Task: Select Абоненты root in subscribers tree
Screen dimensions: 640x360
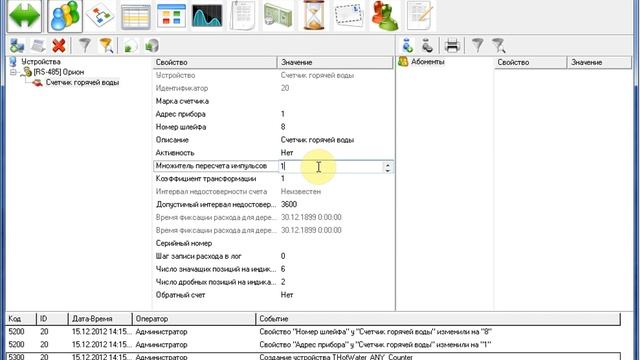Action: click(427, 62)
